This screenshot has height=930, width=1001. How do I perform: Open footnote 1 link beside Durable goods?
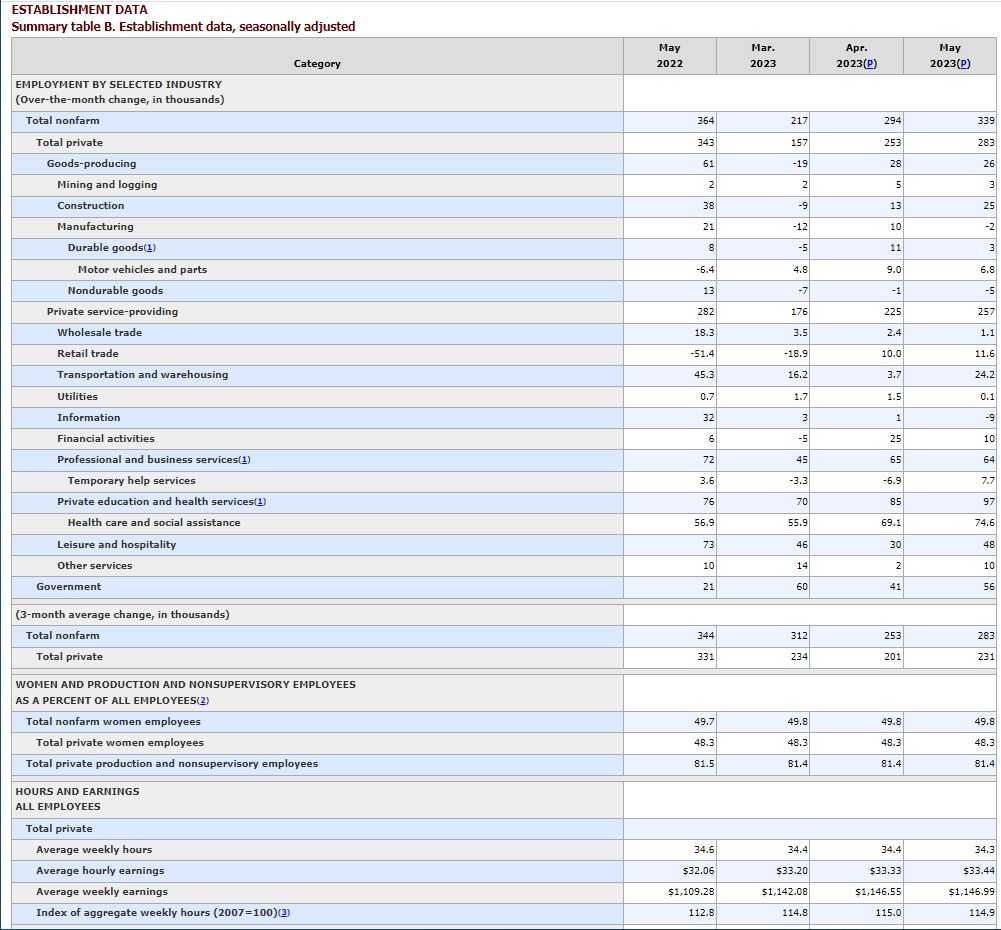click(150, 248)
